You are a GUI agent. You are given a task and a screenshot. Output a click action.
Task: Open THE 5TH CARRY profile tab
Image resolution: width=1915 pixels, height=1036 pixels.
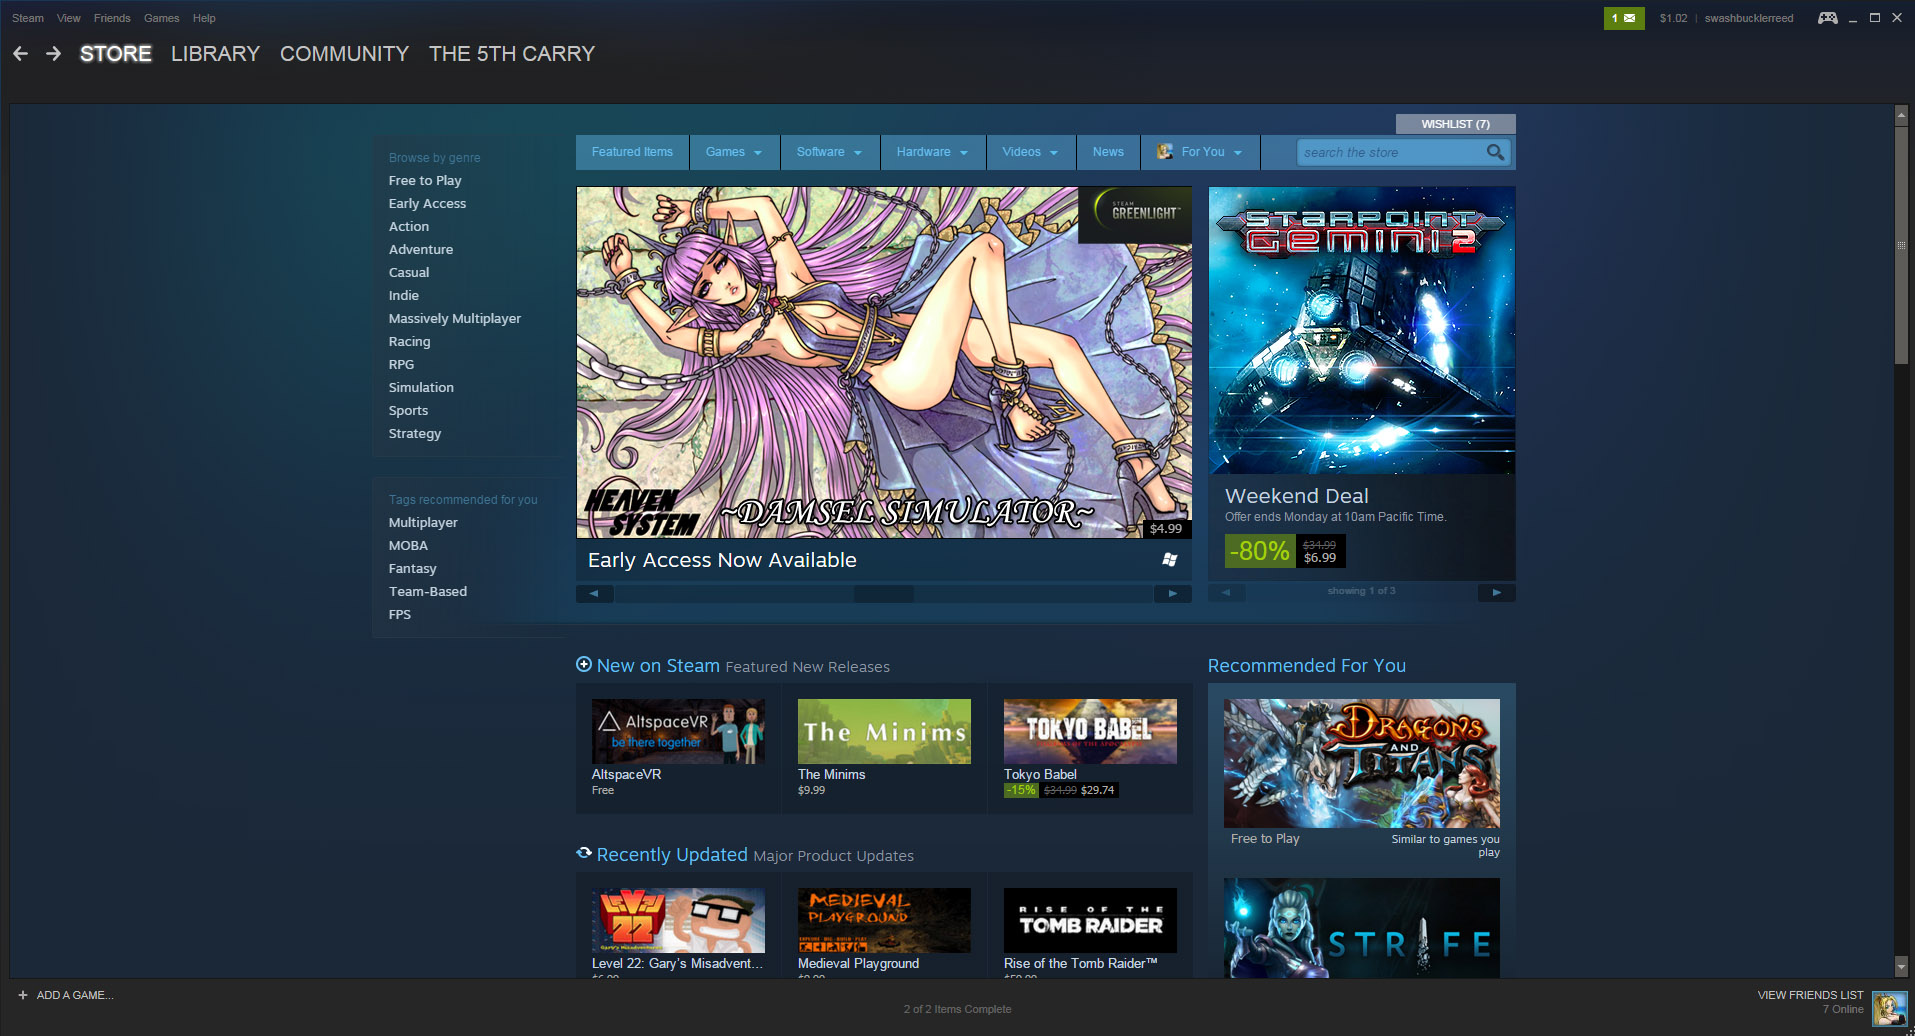point(512,54)
